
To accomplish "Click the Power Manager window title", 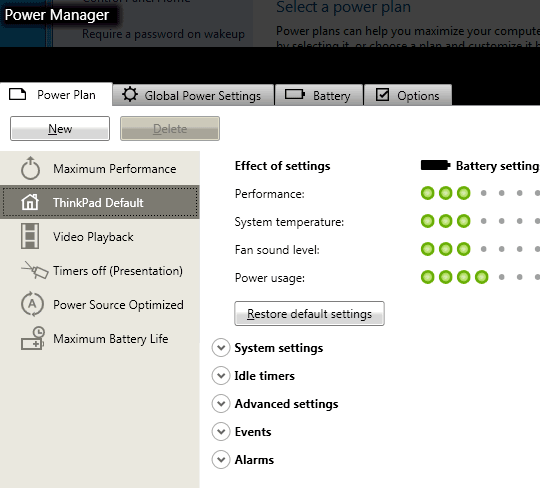I will click(57, 15).
